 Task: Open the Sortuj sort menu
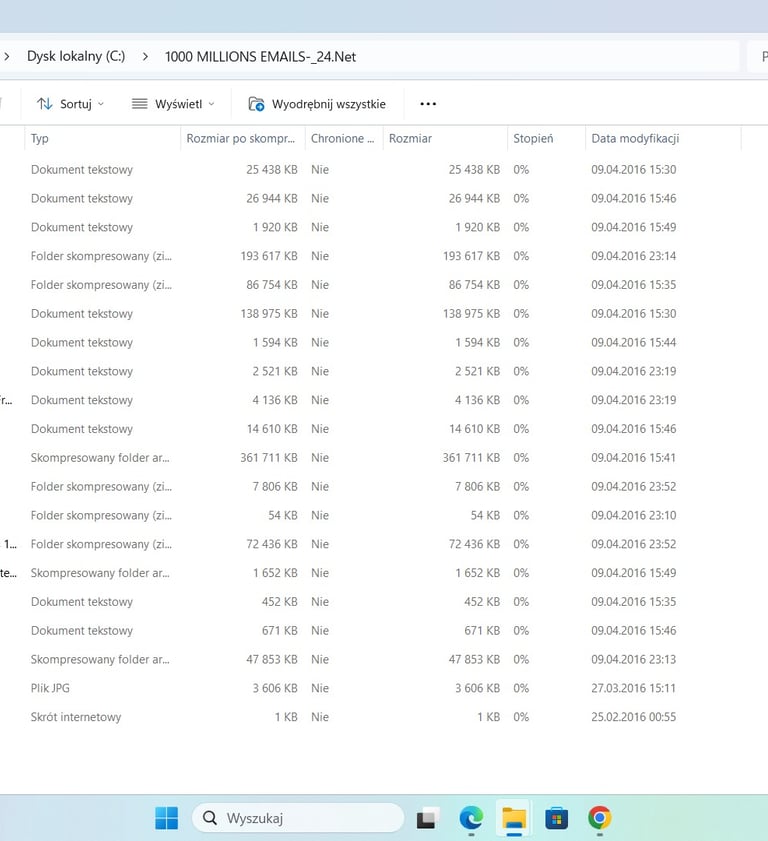coord(70,104)
